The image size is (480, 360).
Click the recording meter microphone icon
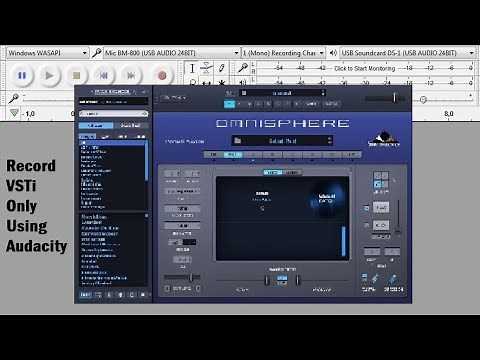point(242,68)
